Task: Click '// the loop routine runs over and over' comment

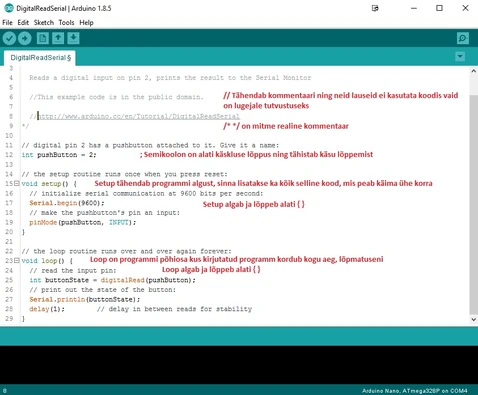Action: click(126, 251)
